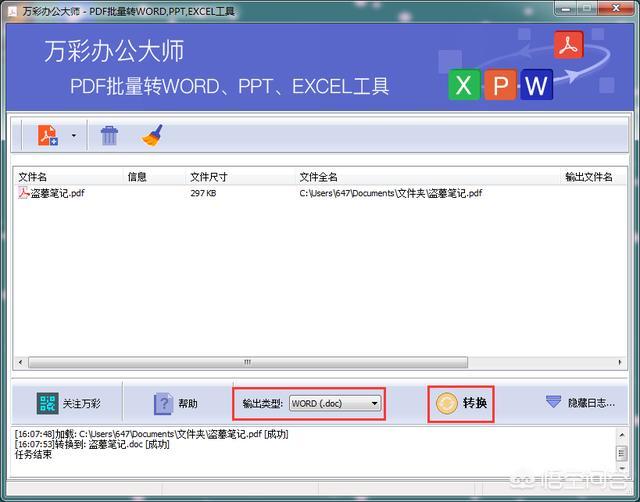Select the 盗墓笔记.pdf file row

(x=320, y=193)
